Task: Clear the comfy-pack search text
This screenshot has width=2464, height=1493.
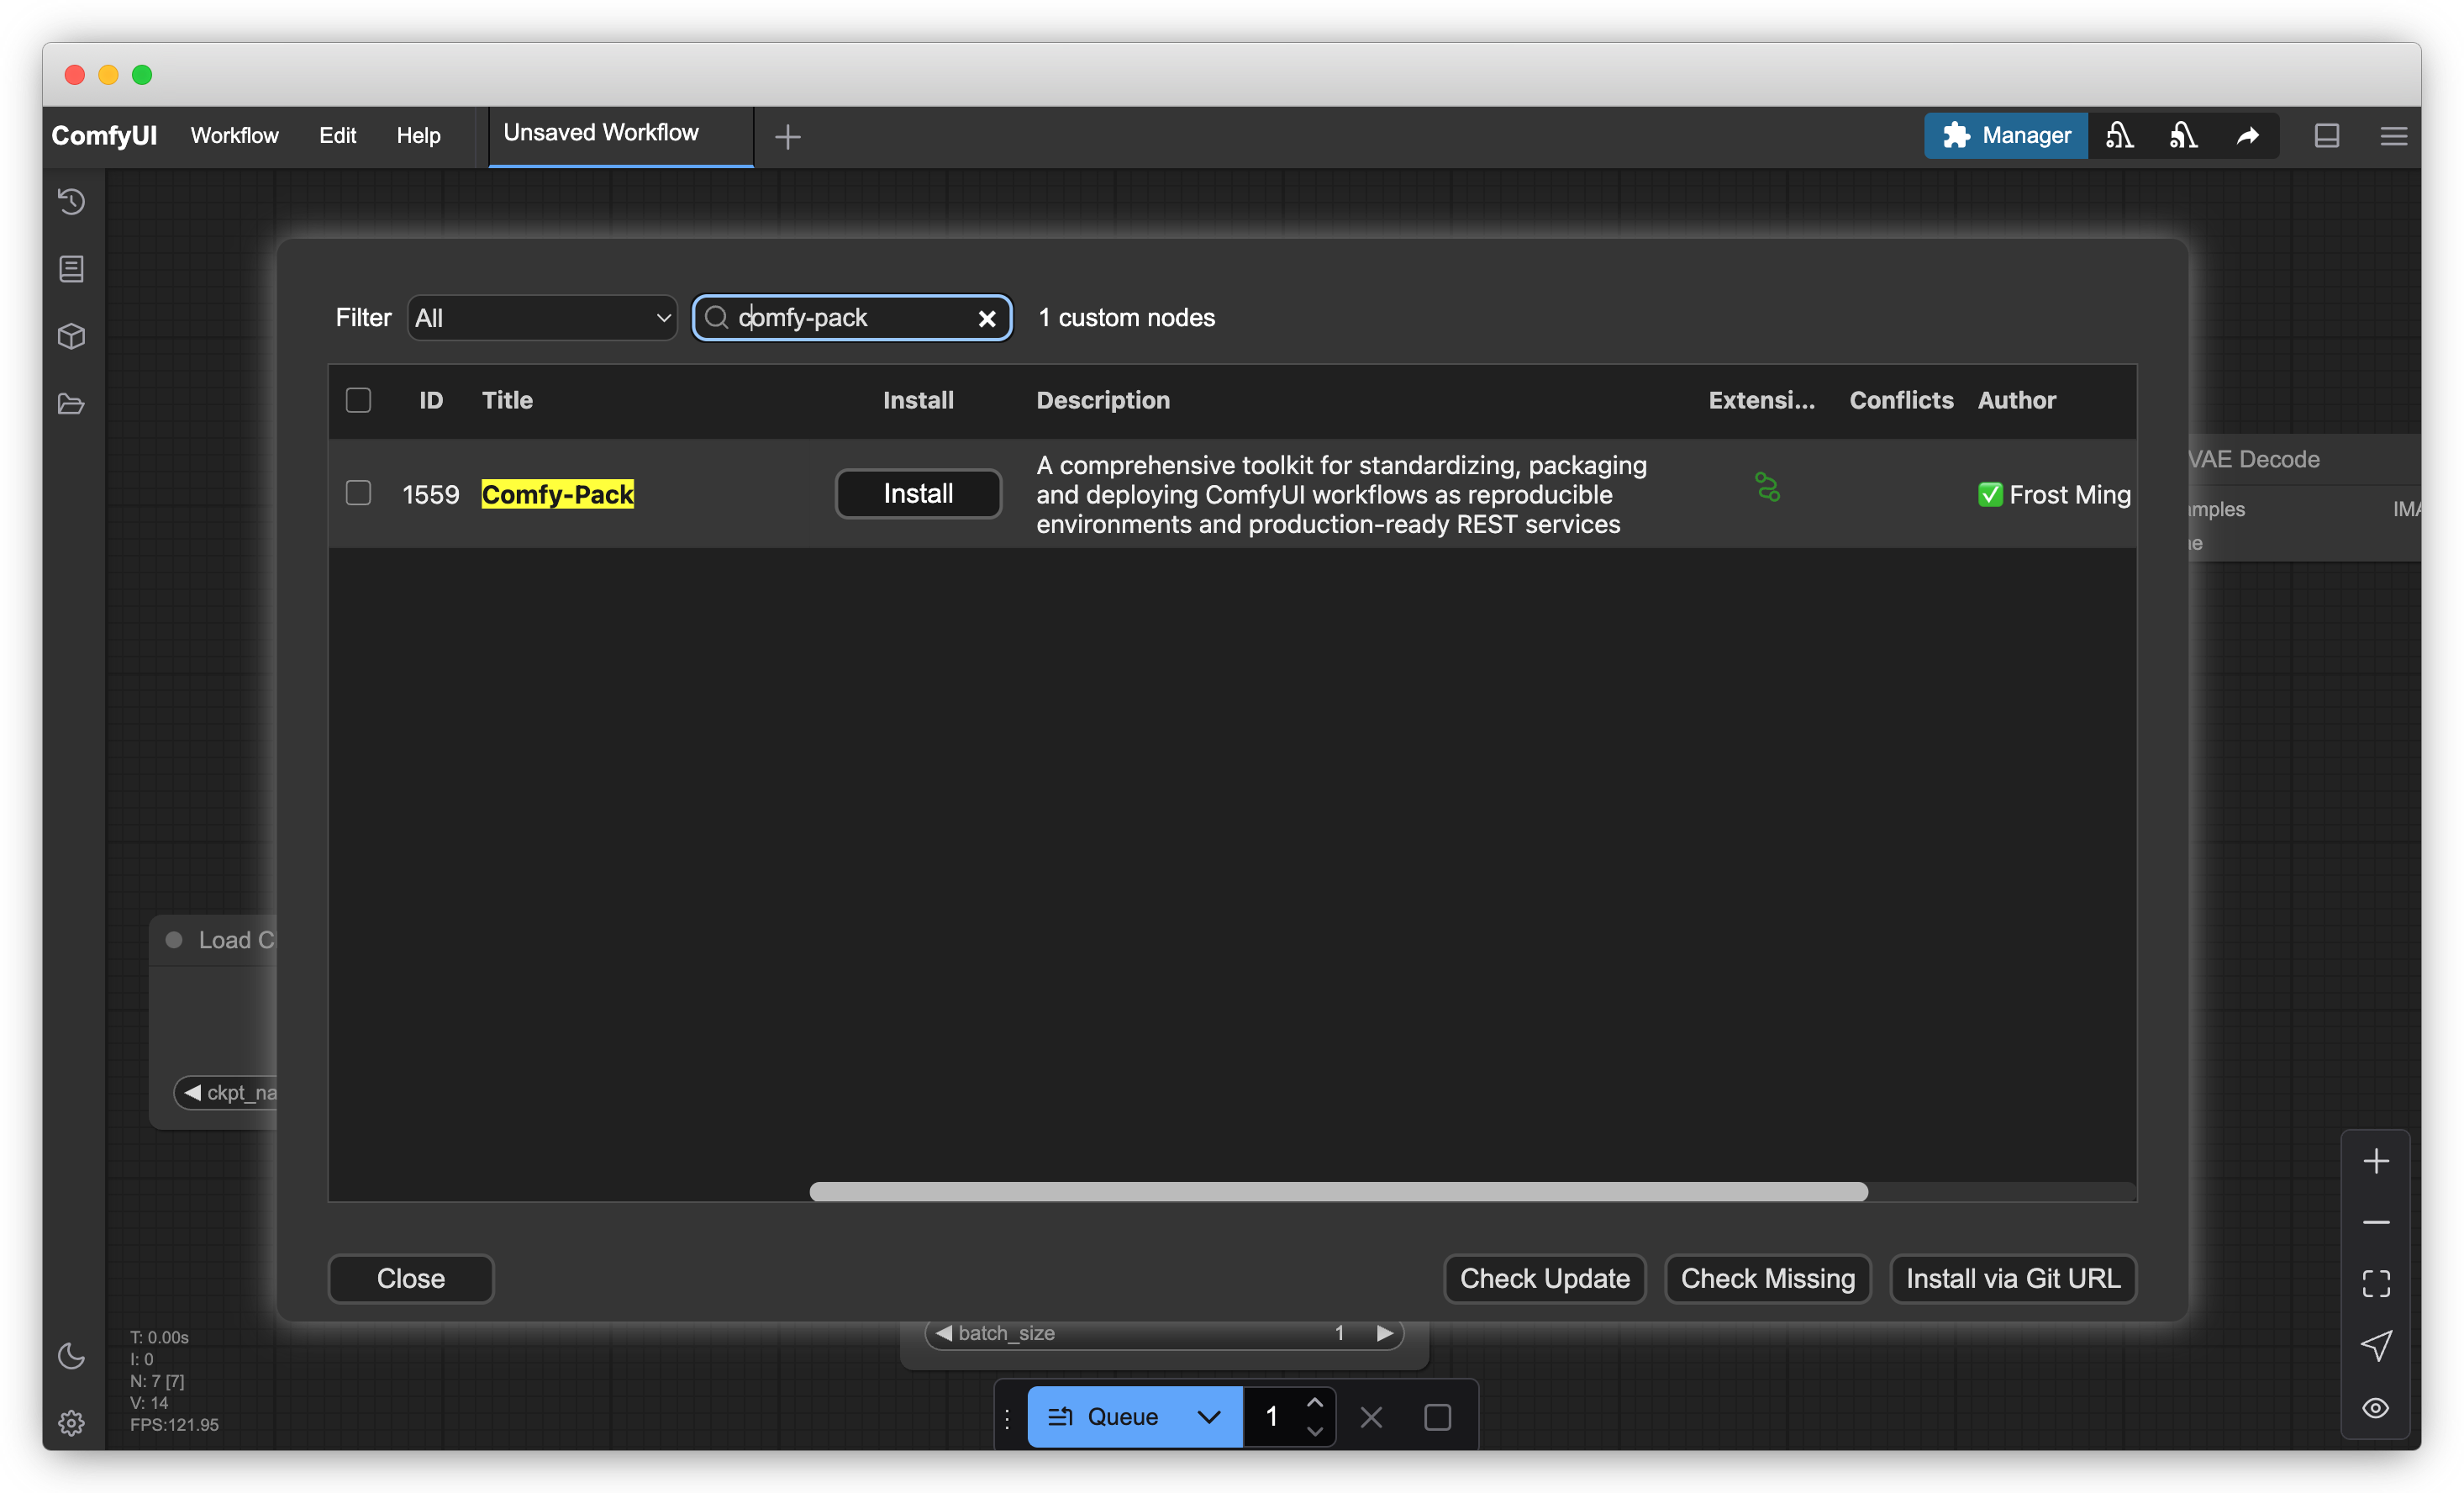Action: click(x=987, y=318)
